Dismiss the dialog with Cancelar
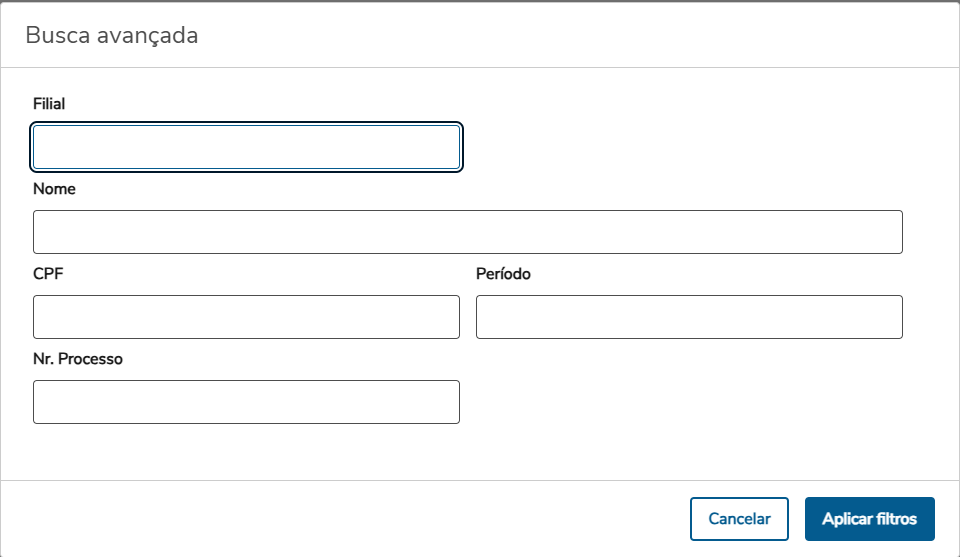This screenshot has width=960, height=557. 739,519
